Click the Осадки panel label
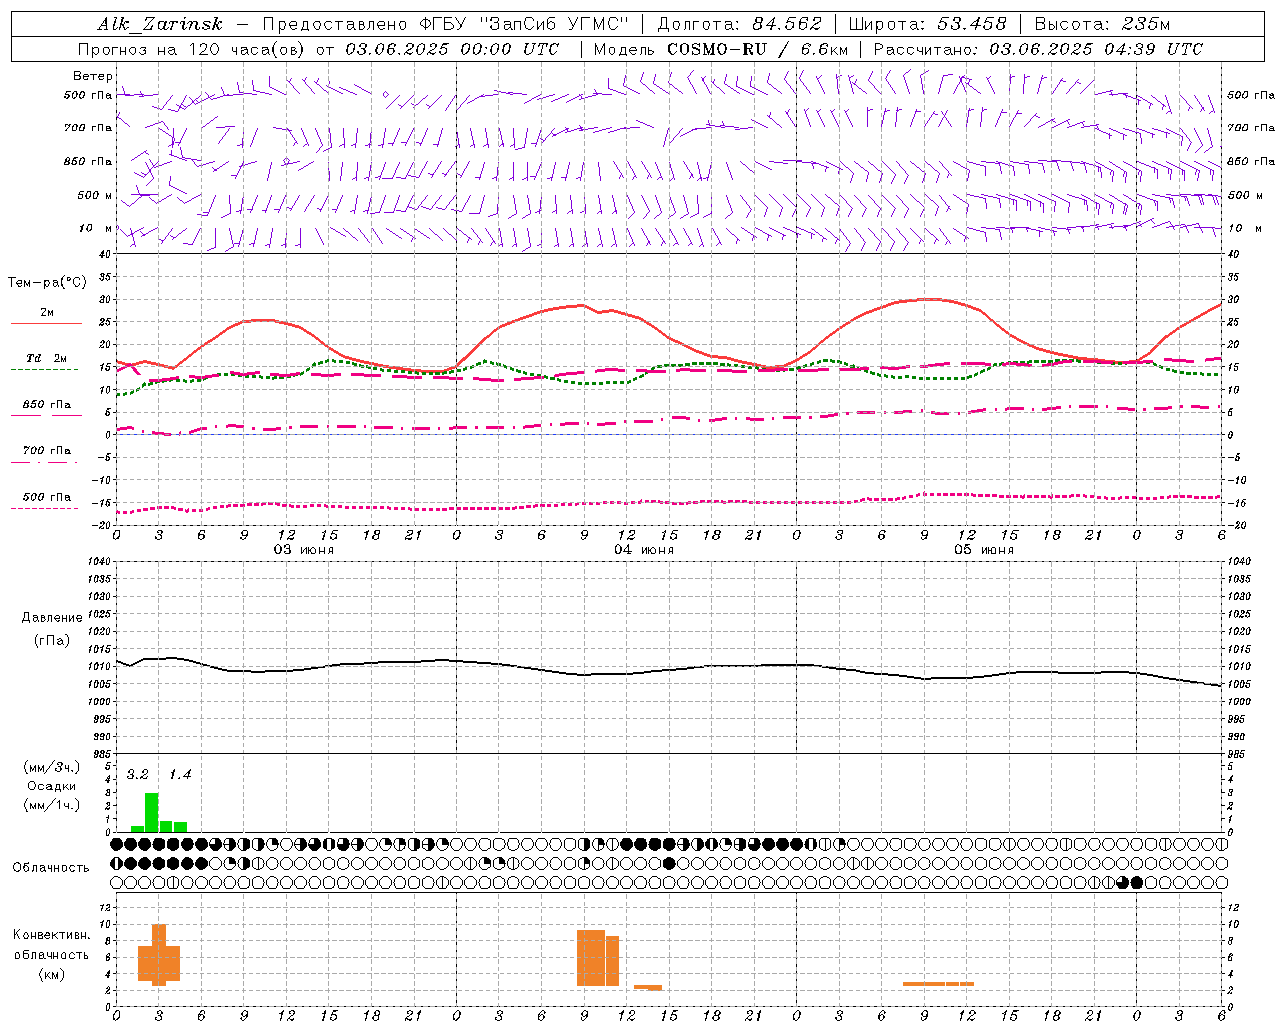This screenshot has width=1280, height=1024. 51,786
